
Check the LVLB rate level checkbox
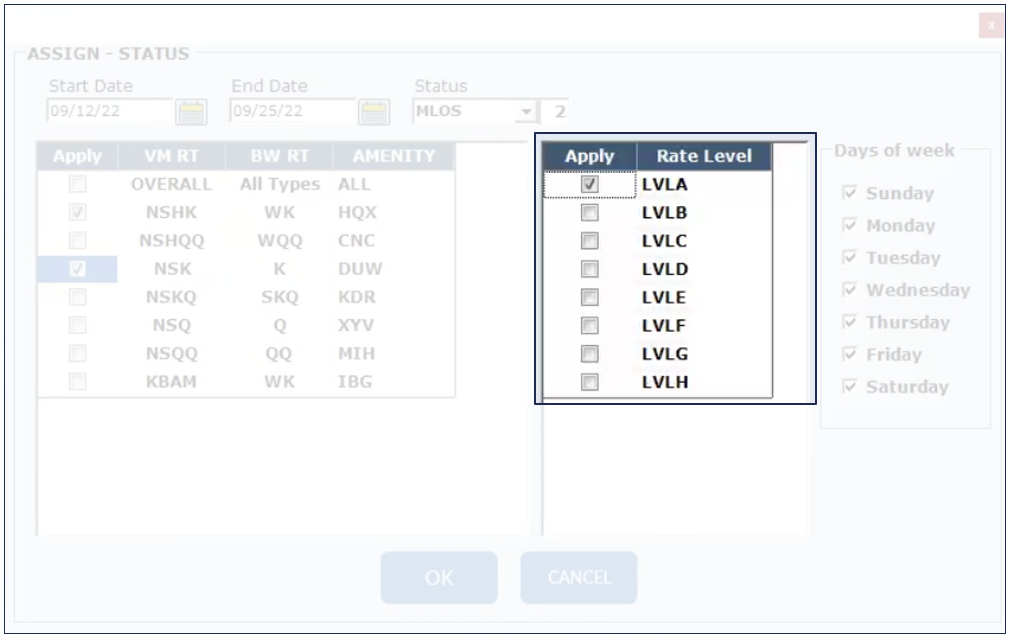pyautogui.click(x=590, y=213)
